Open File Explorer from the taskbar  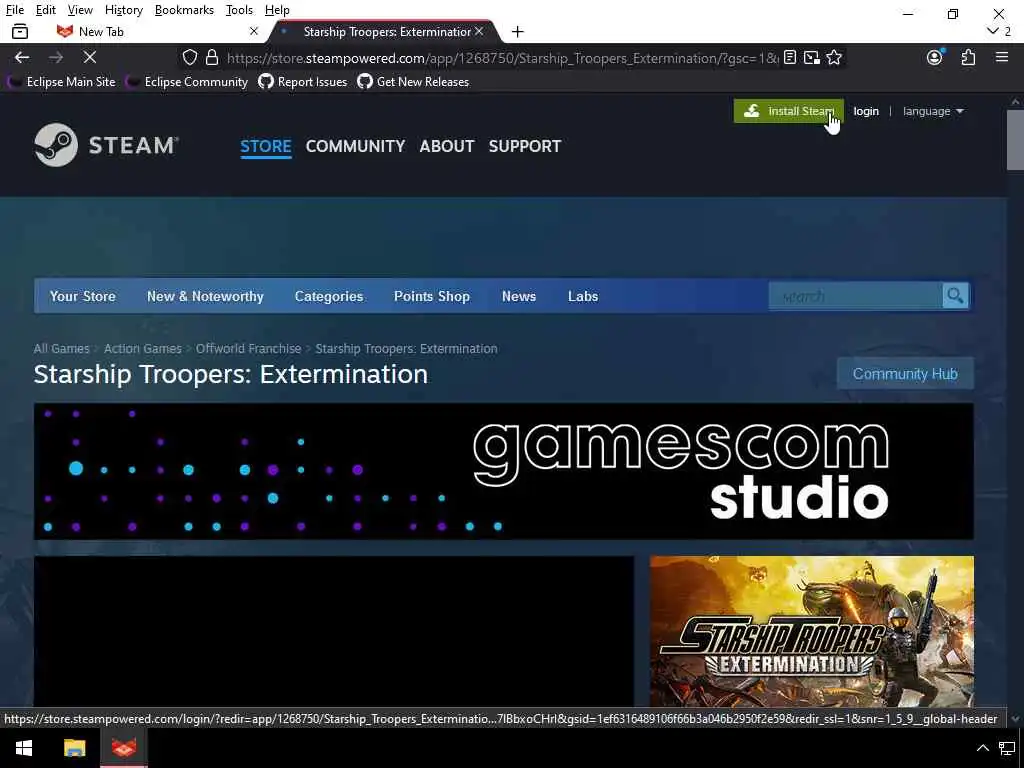74,748
